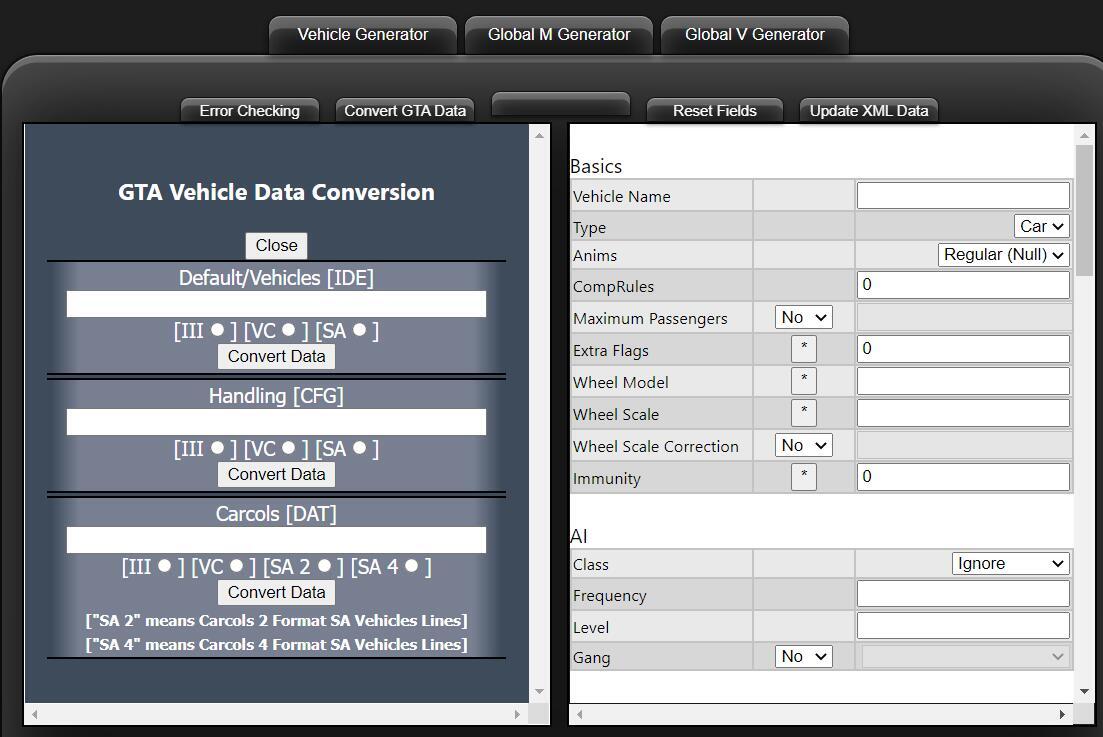Open the Gang No dropdown

[x=803, y=656]
